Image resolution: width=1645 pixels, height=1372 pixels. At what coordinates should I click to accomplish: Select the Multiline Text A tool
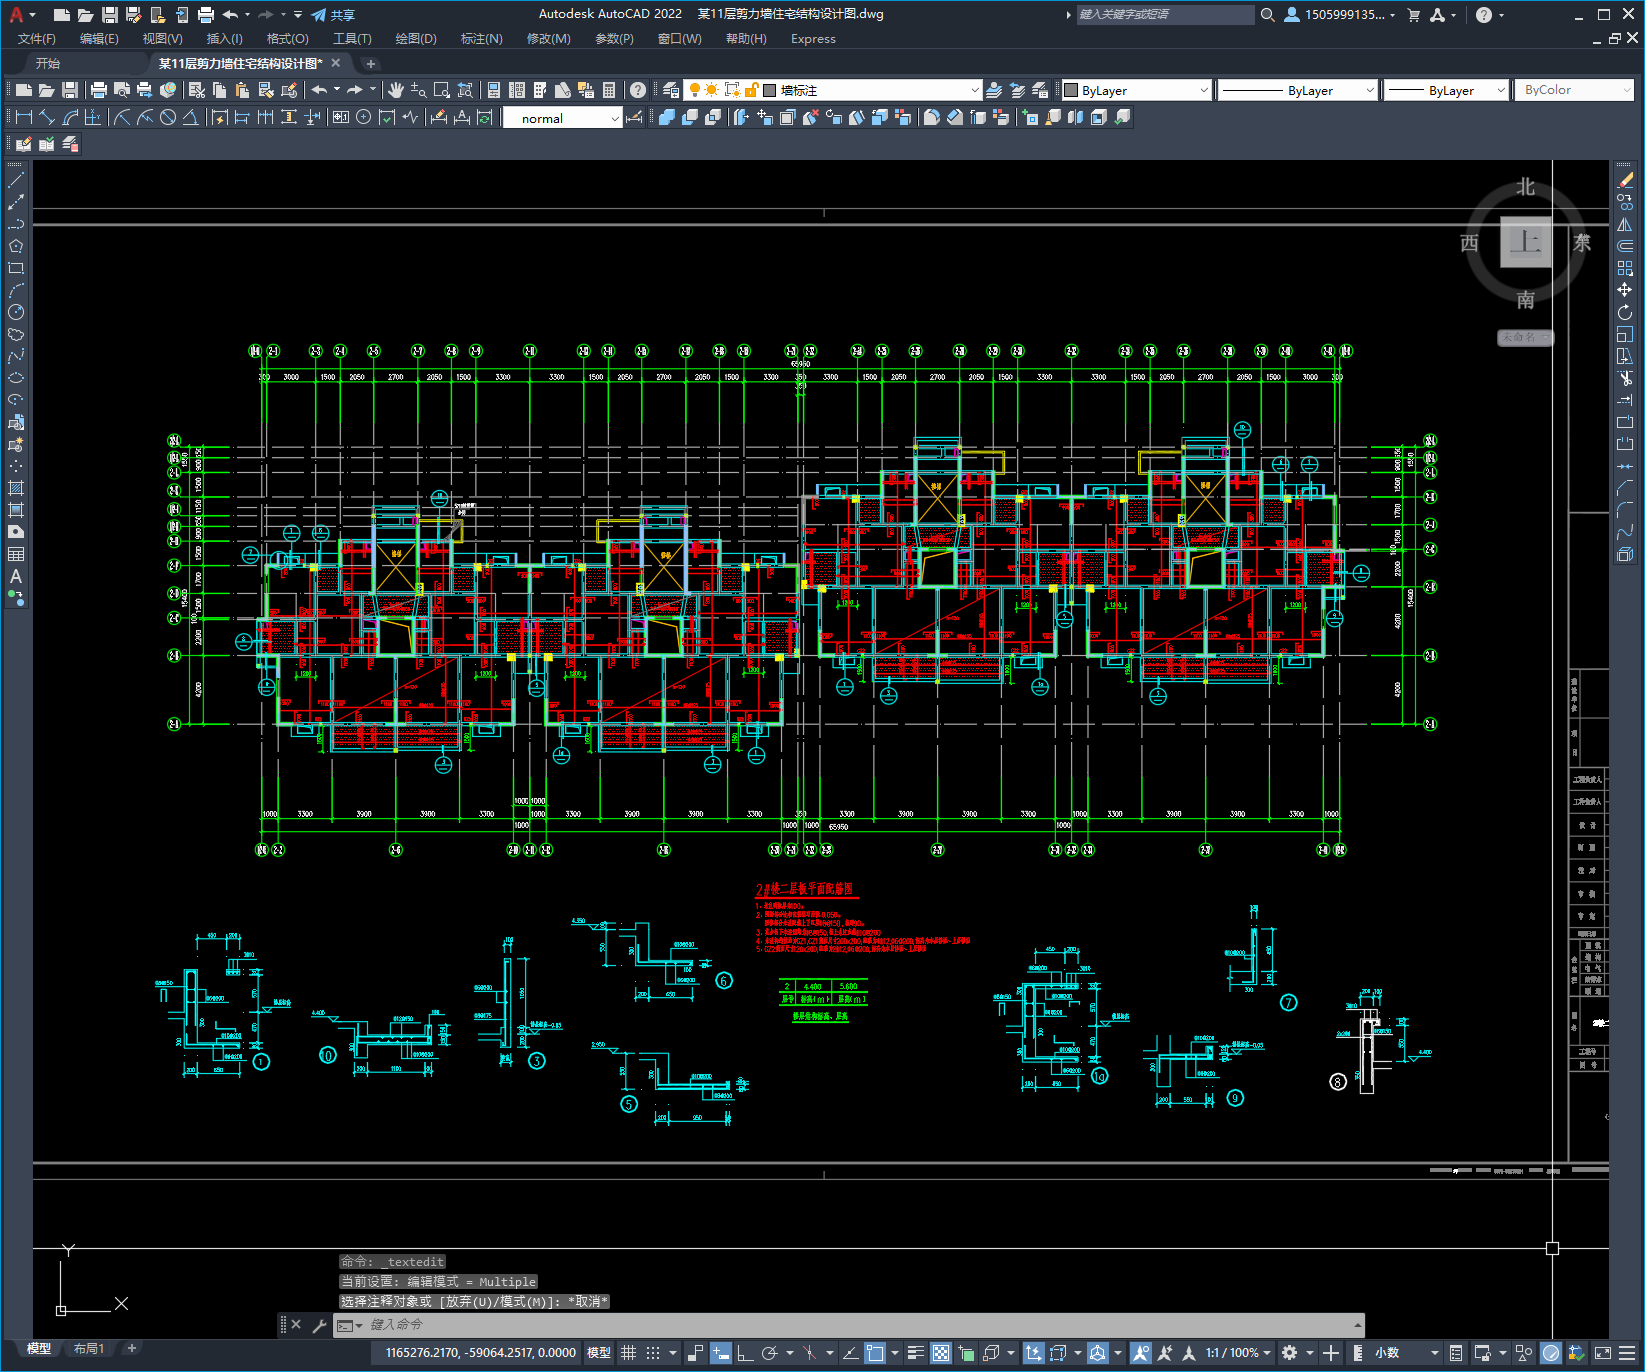click(16, 576)
